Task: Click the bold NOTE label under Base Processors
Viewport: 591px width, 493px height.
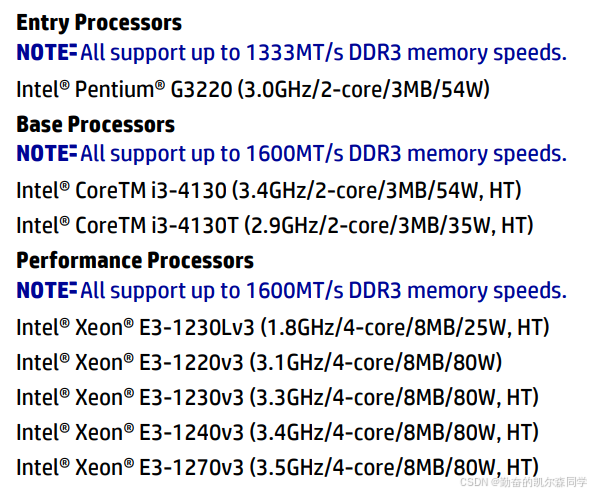Action: [47, 154]
